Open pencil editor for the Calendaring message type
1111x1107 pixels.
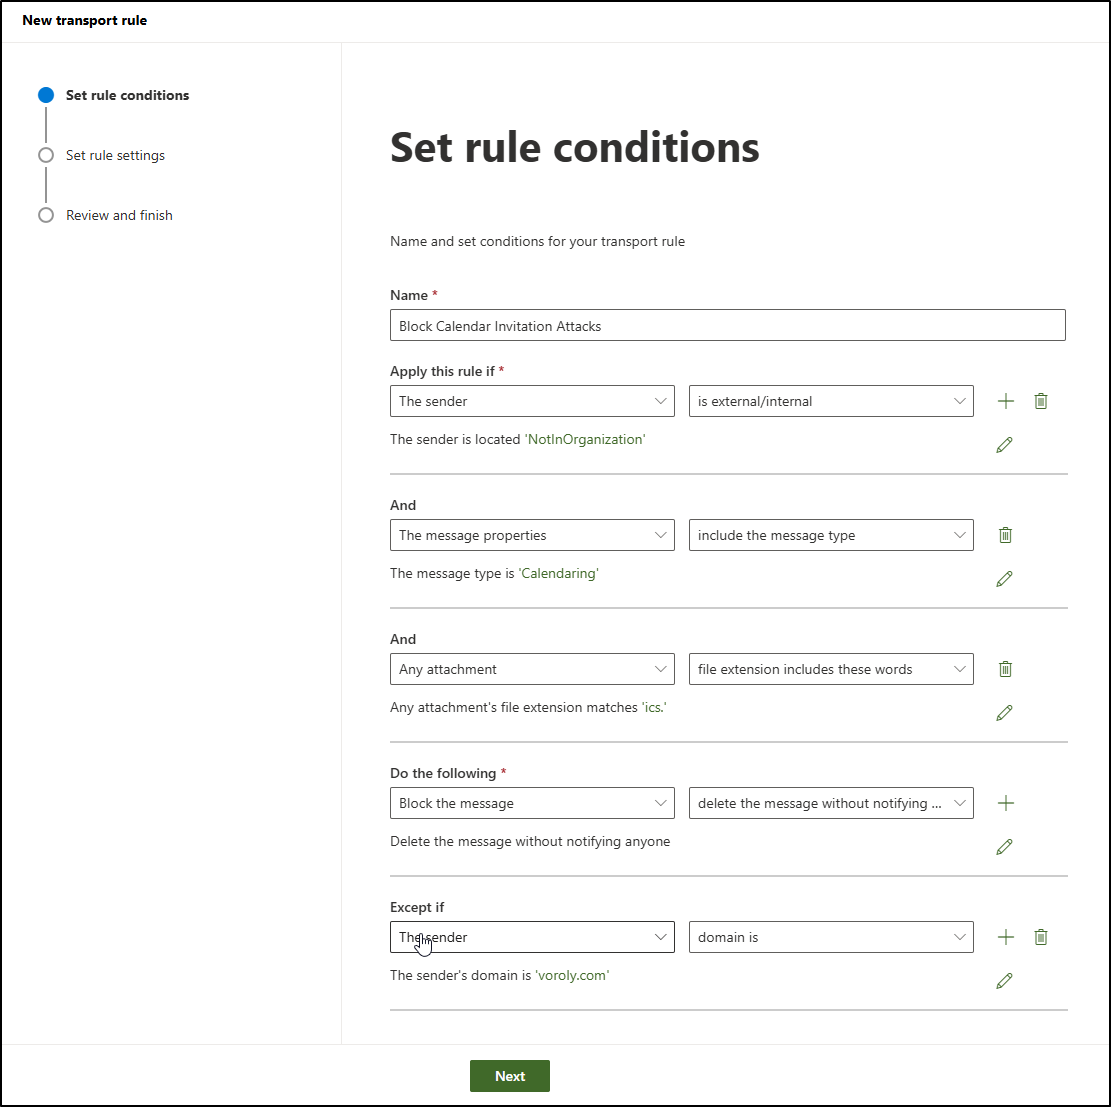[x=1005, y=579]
